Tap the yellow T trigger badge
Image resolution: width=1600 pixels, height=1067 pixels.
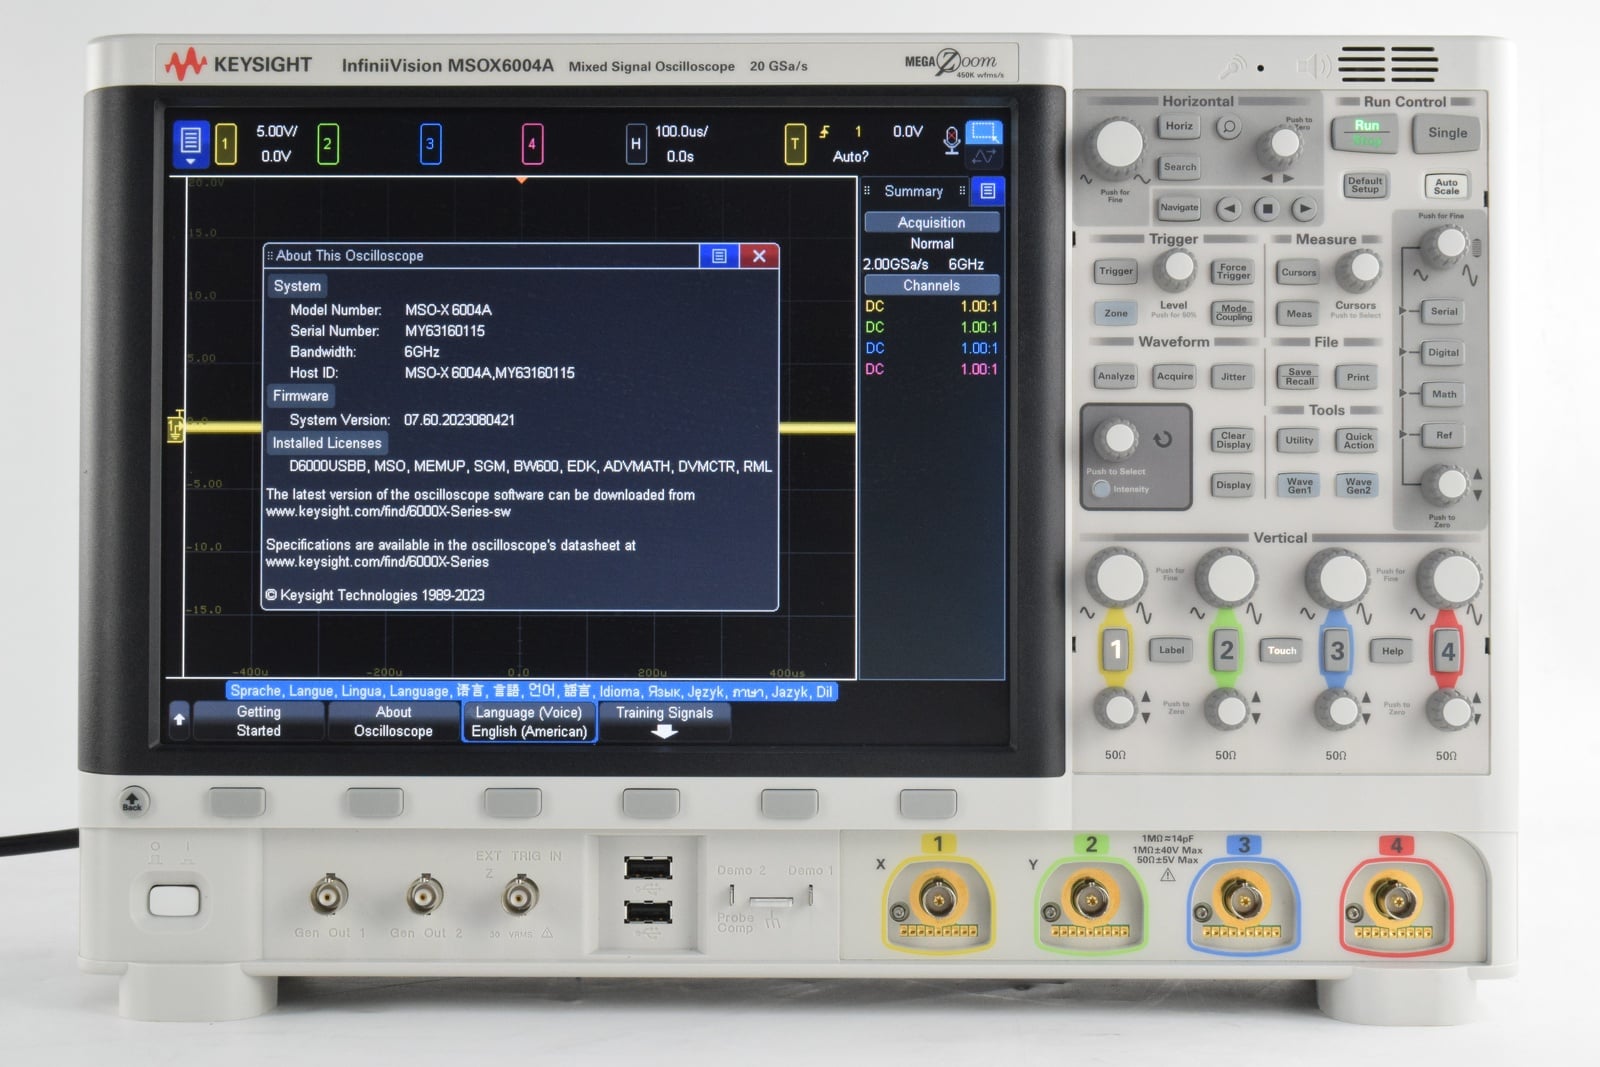point(795,144)
